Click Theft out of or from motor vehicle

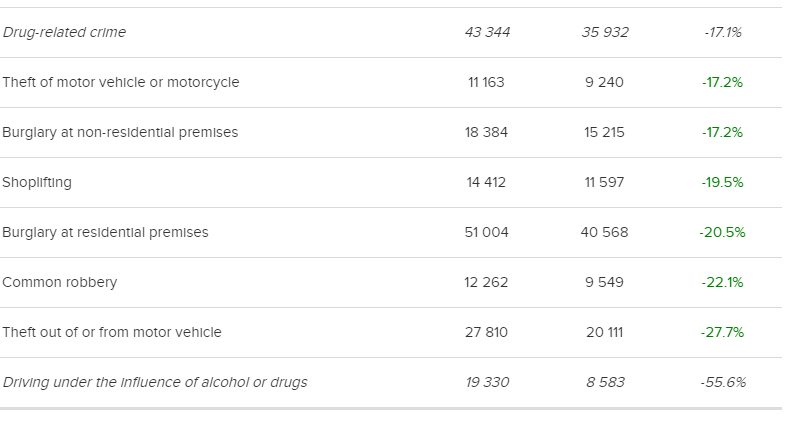pyautogui.click(x=112, y=332)
